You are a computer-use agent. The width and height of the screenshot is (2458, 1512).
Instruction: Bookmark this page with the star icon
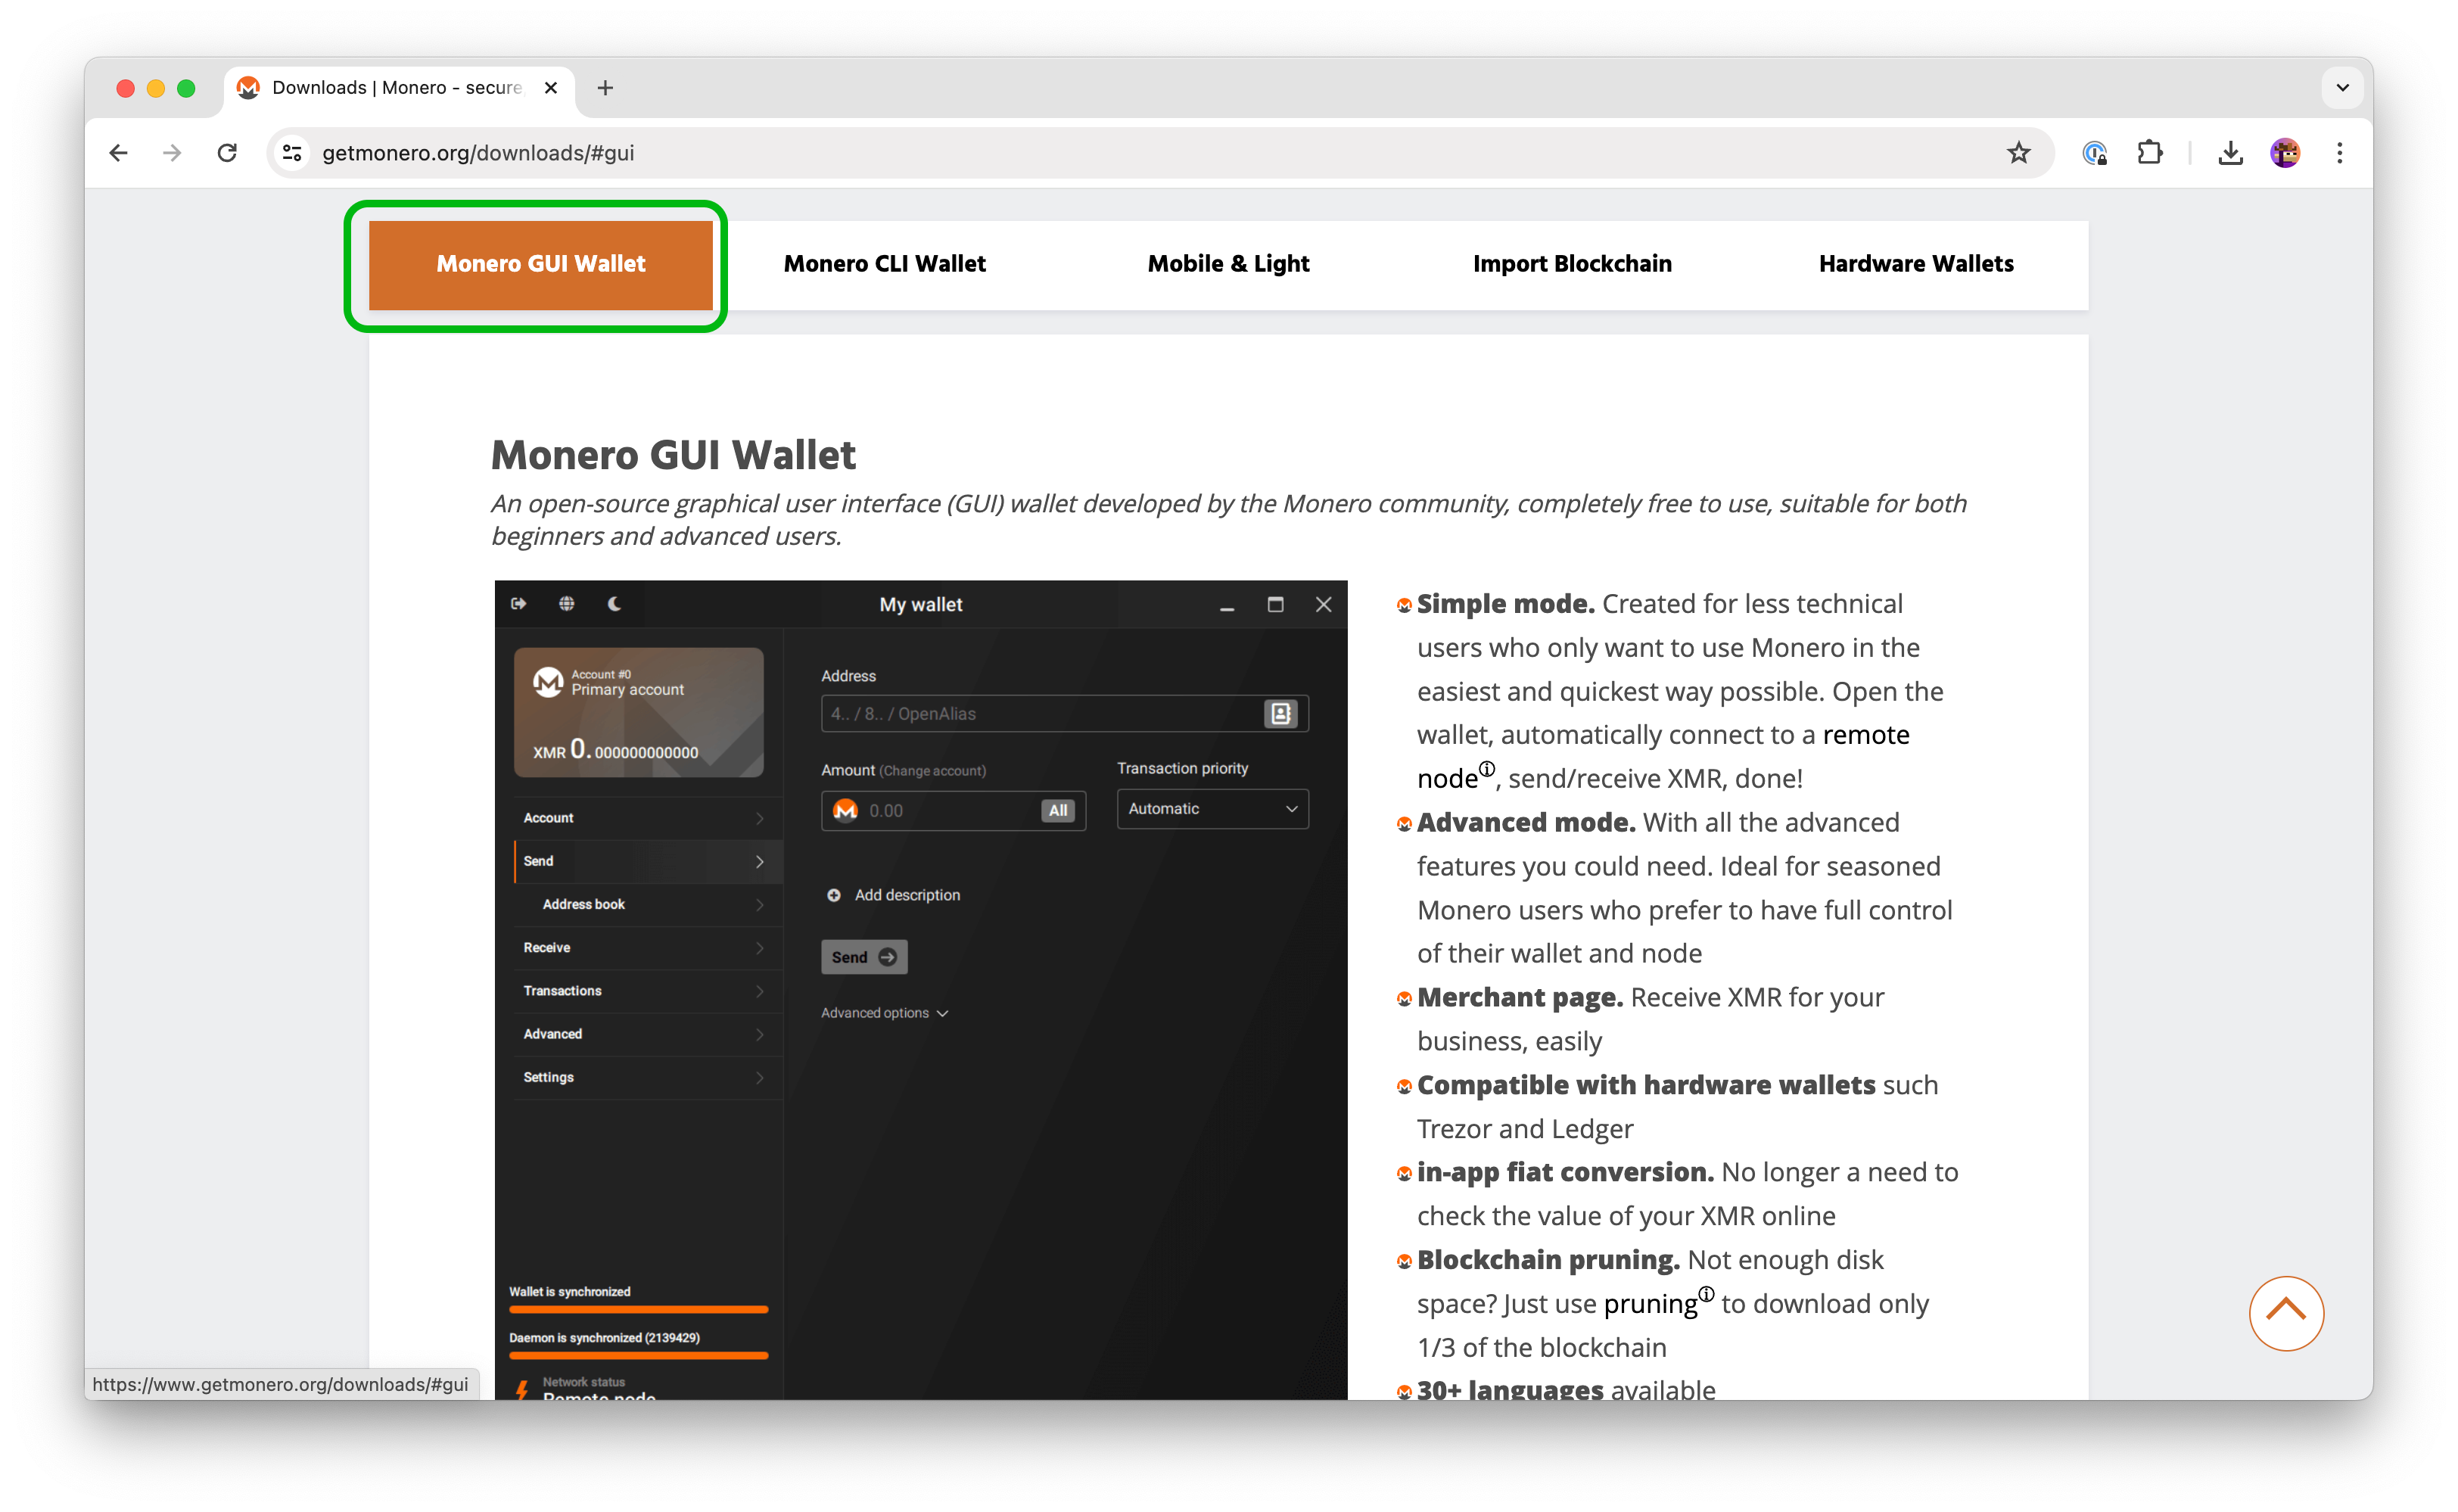pos(2018,153)
